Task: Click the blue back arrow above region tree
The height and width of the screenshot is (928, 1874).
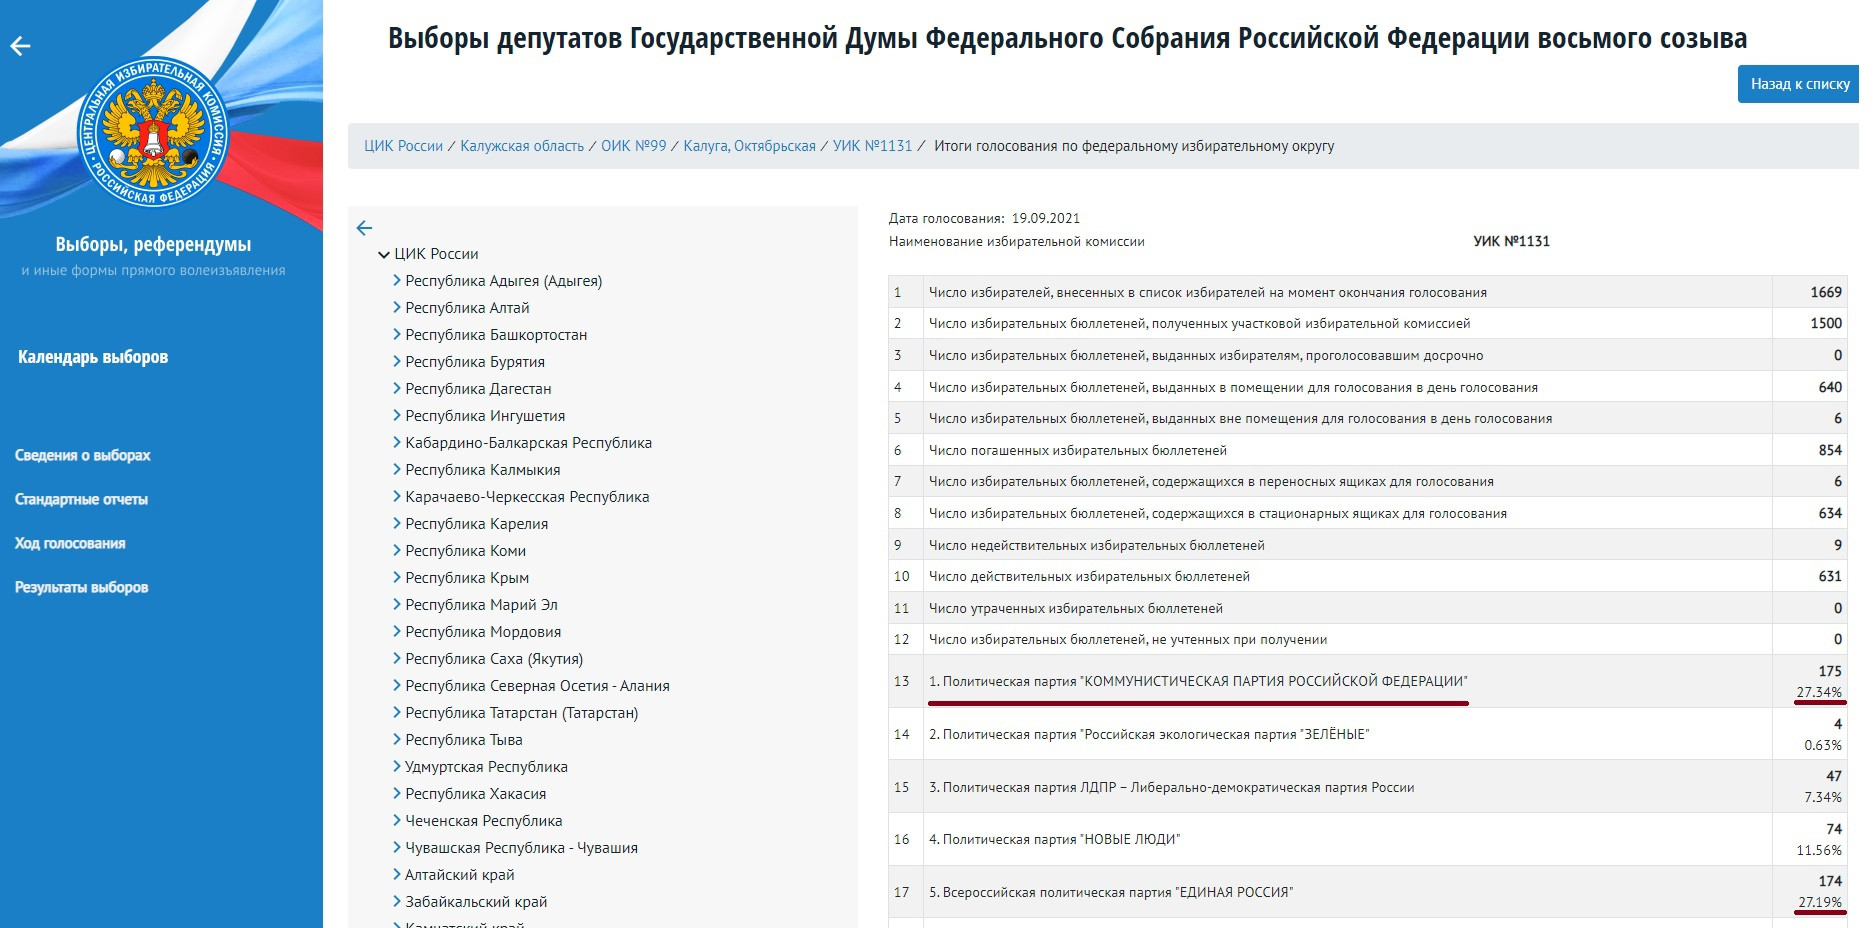Action: 364,228
